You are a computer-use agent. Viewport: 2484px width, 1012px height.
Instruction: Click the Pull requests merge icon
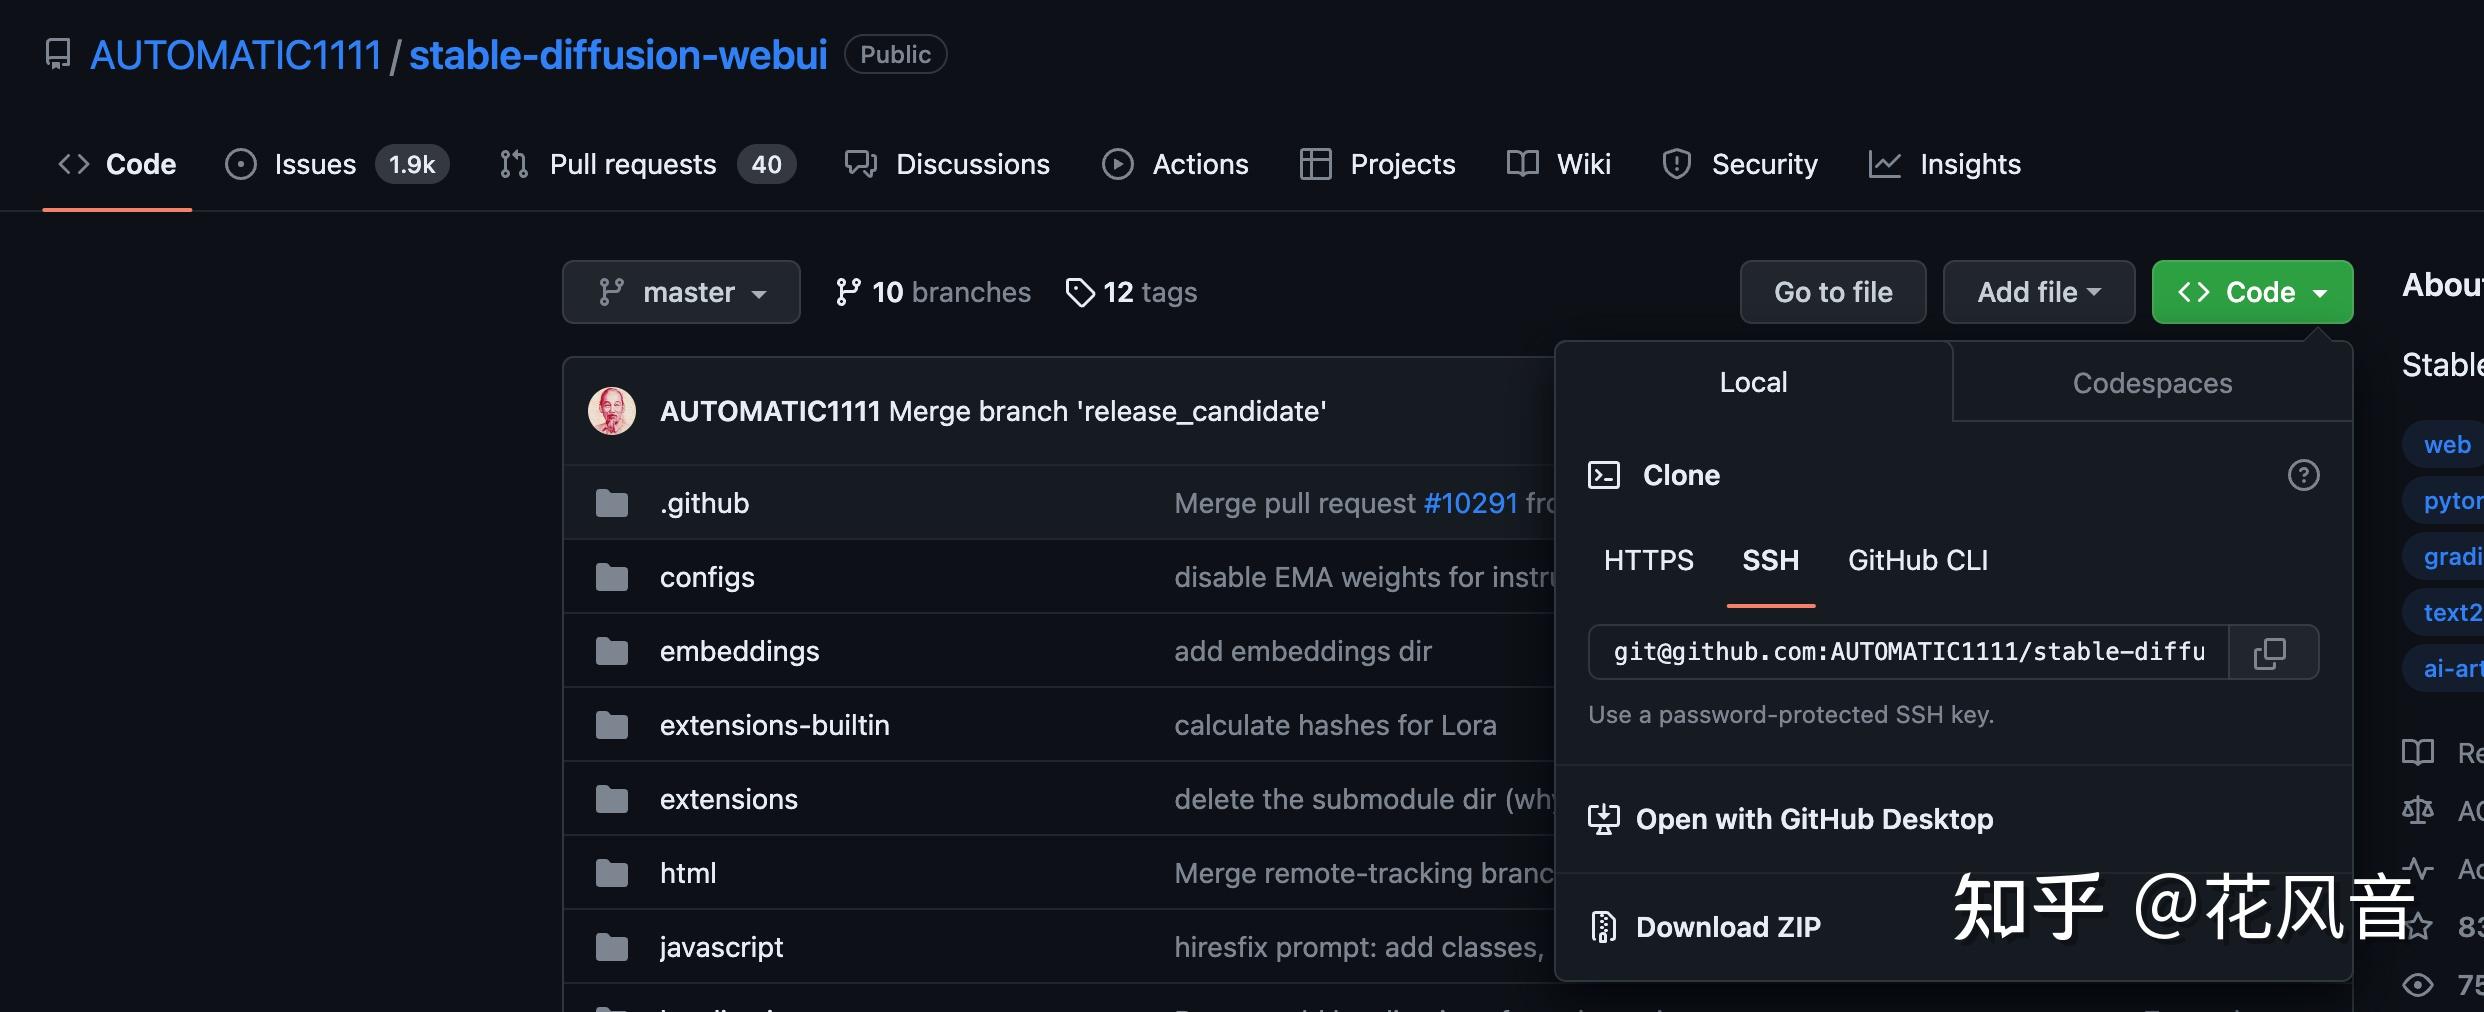[514, 164]
